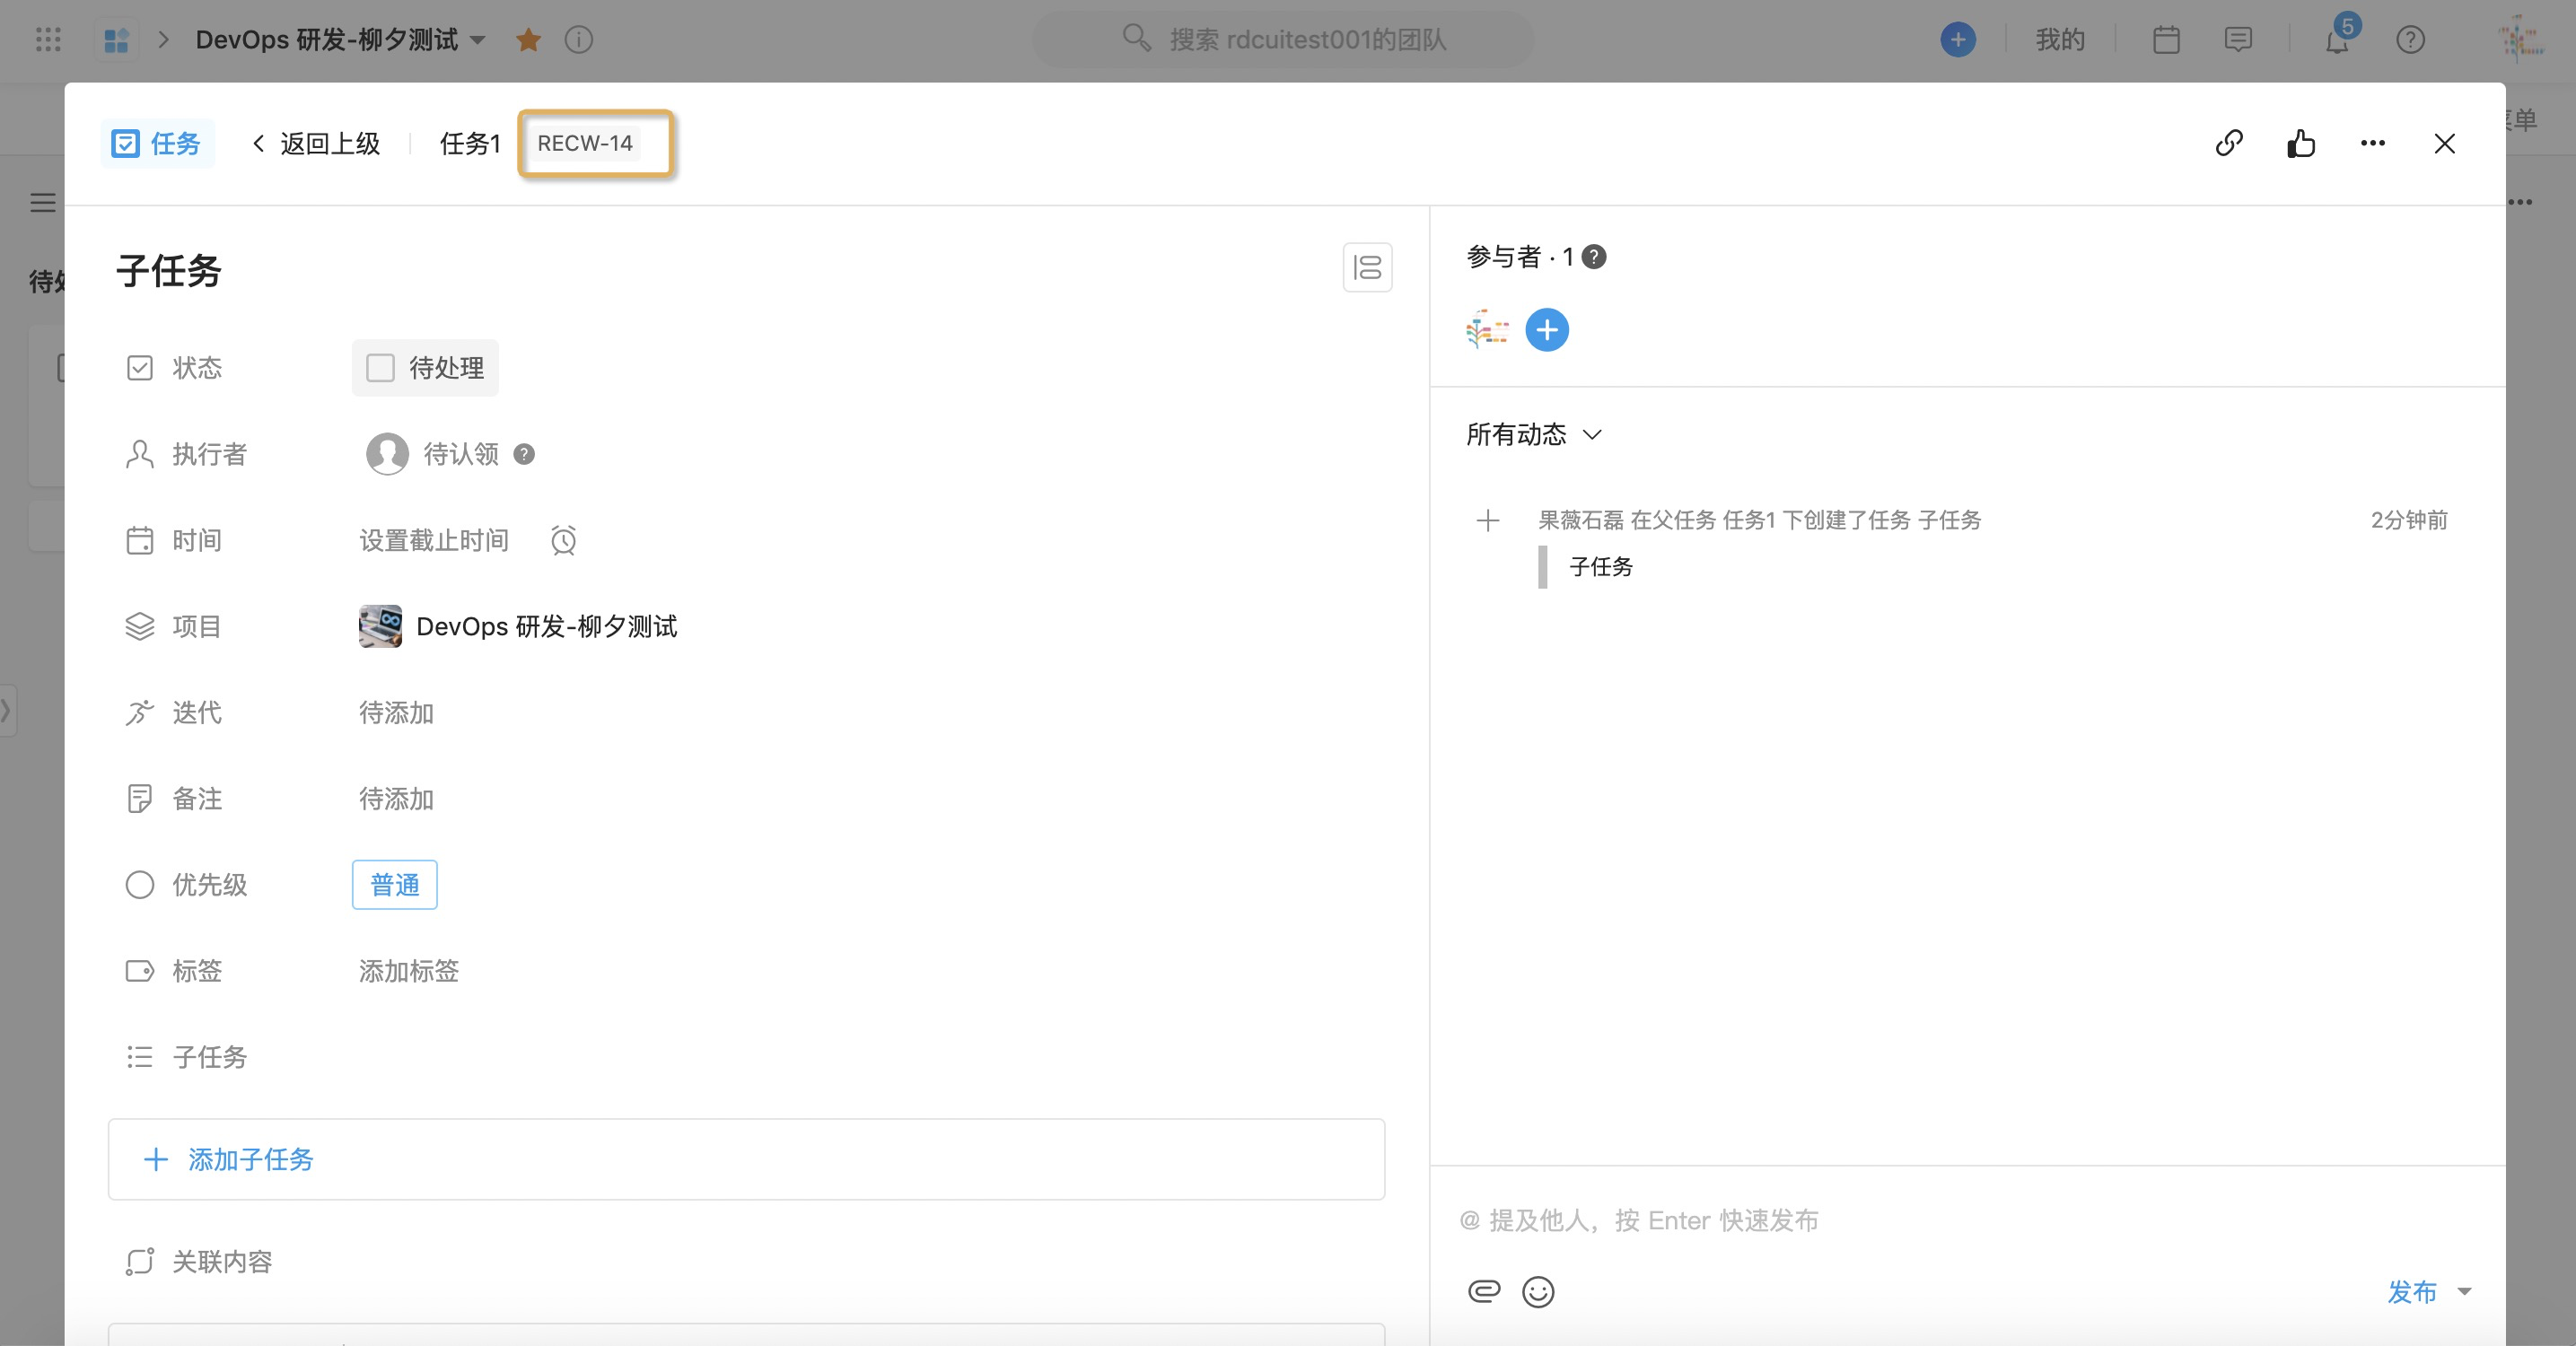Open the more options ellipsis menu in dialog
Screen dimensions: 2576x1346
pyautogui.click(x=2372, y=143)
